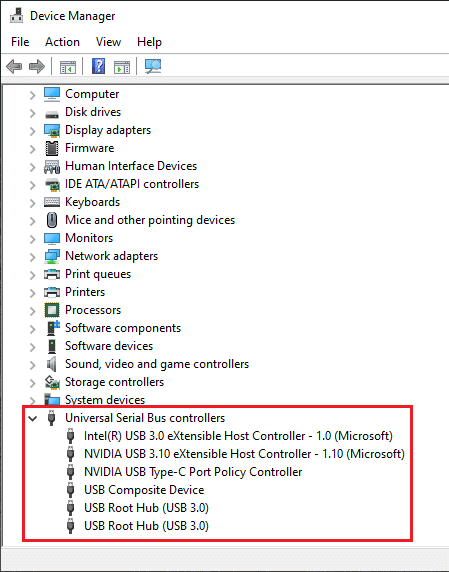The width and height of the screenshot is (449, 572).
Task: Select the Processors chip icon
Action: [52, 310]
